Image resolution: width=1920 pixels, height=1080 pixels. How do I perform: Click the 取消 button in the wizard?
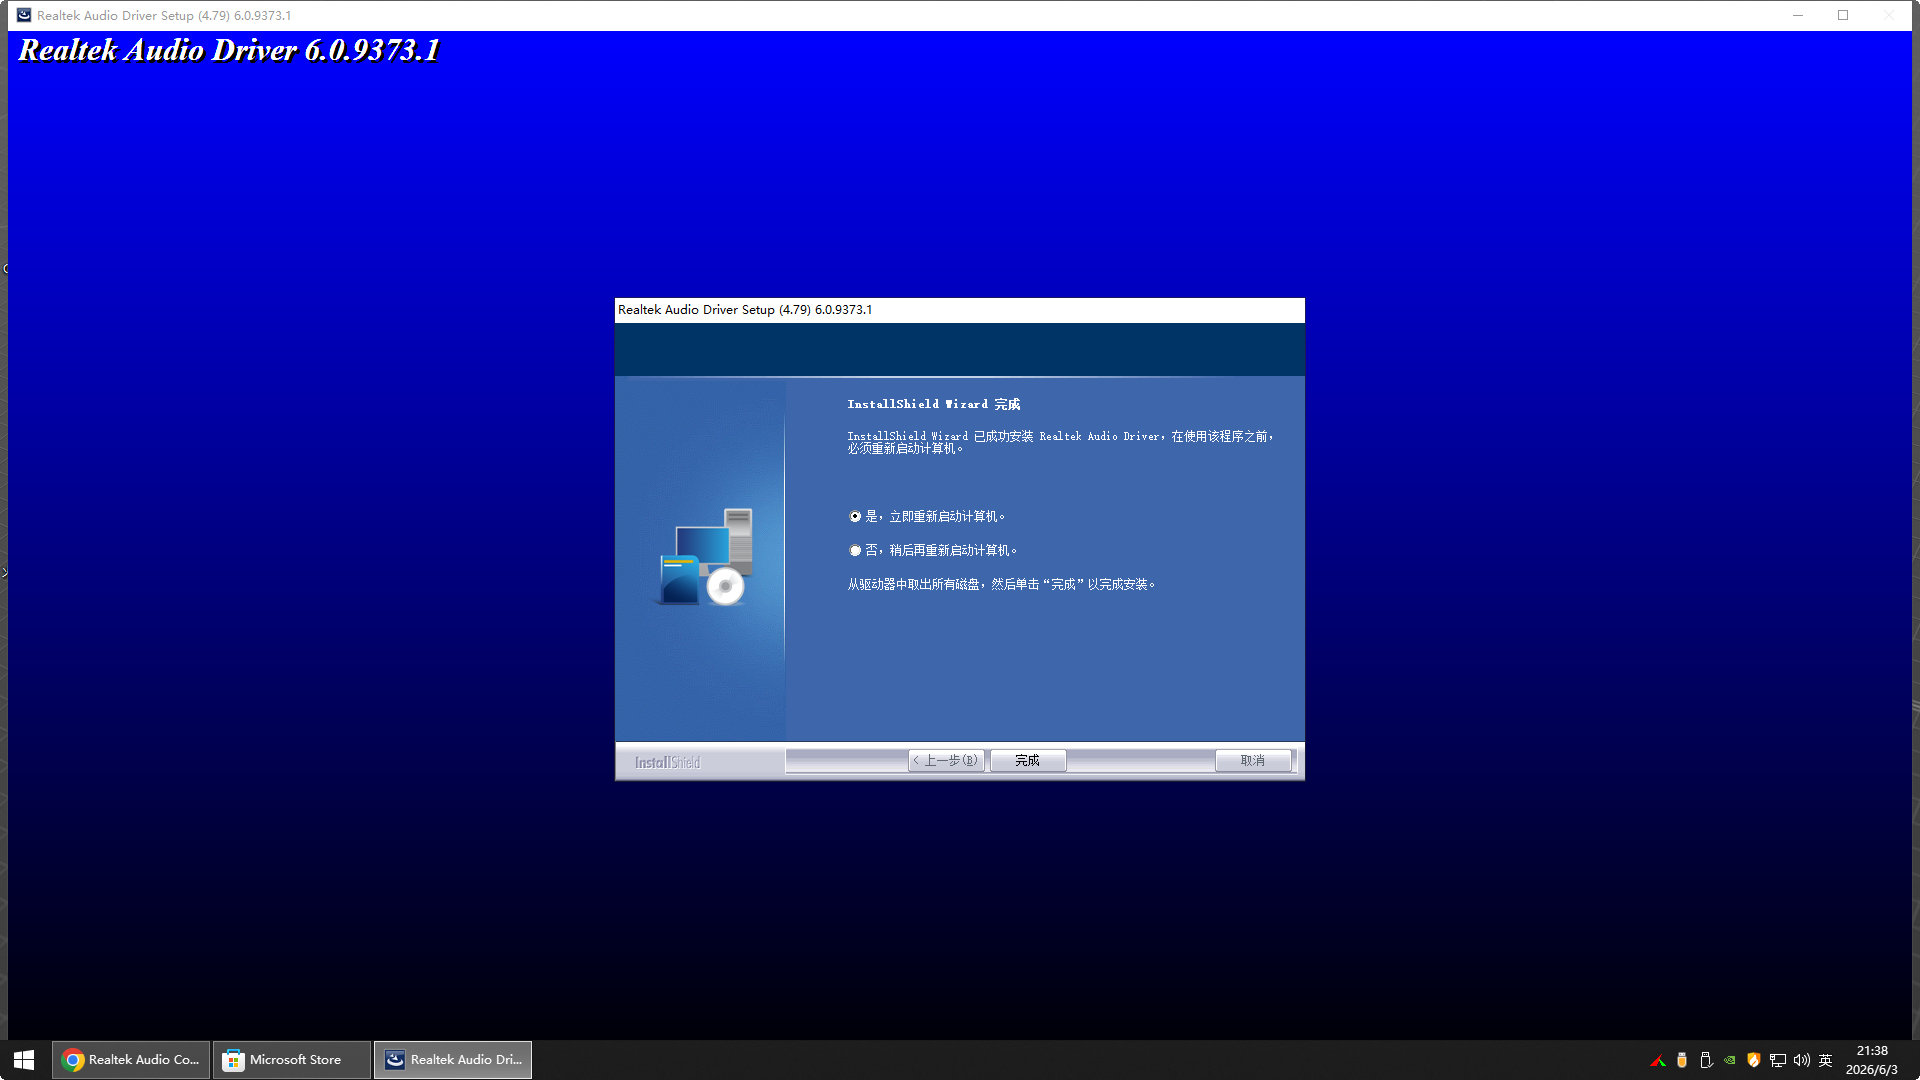1252,761
